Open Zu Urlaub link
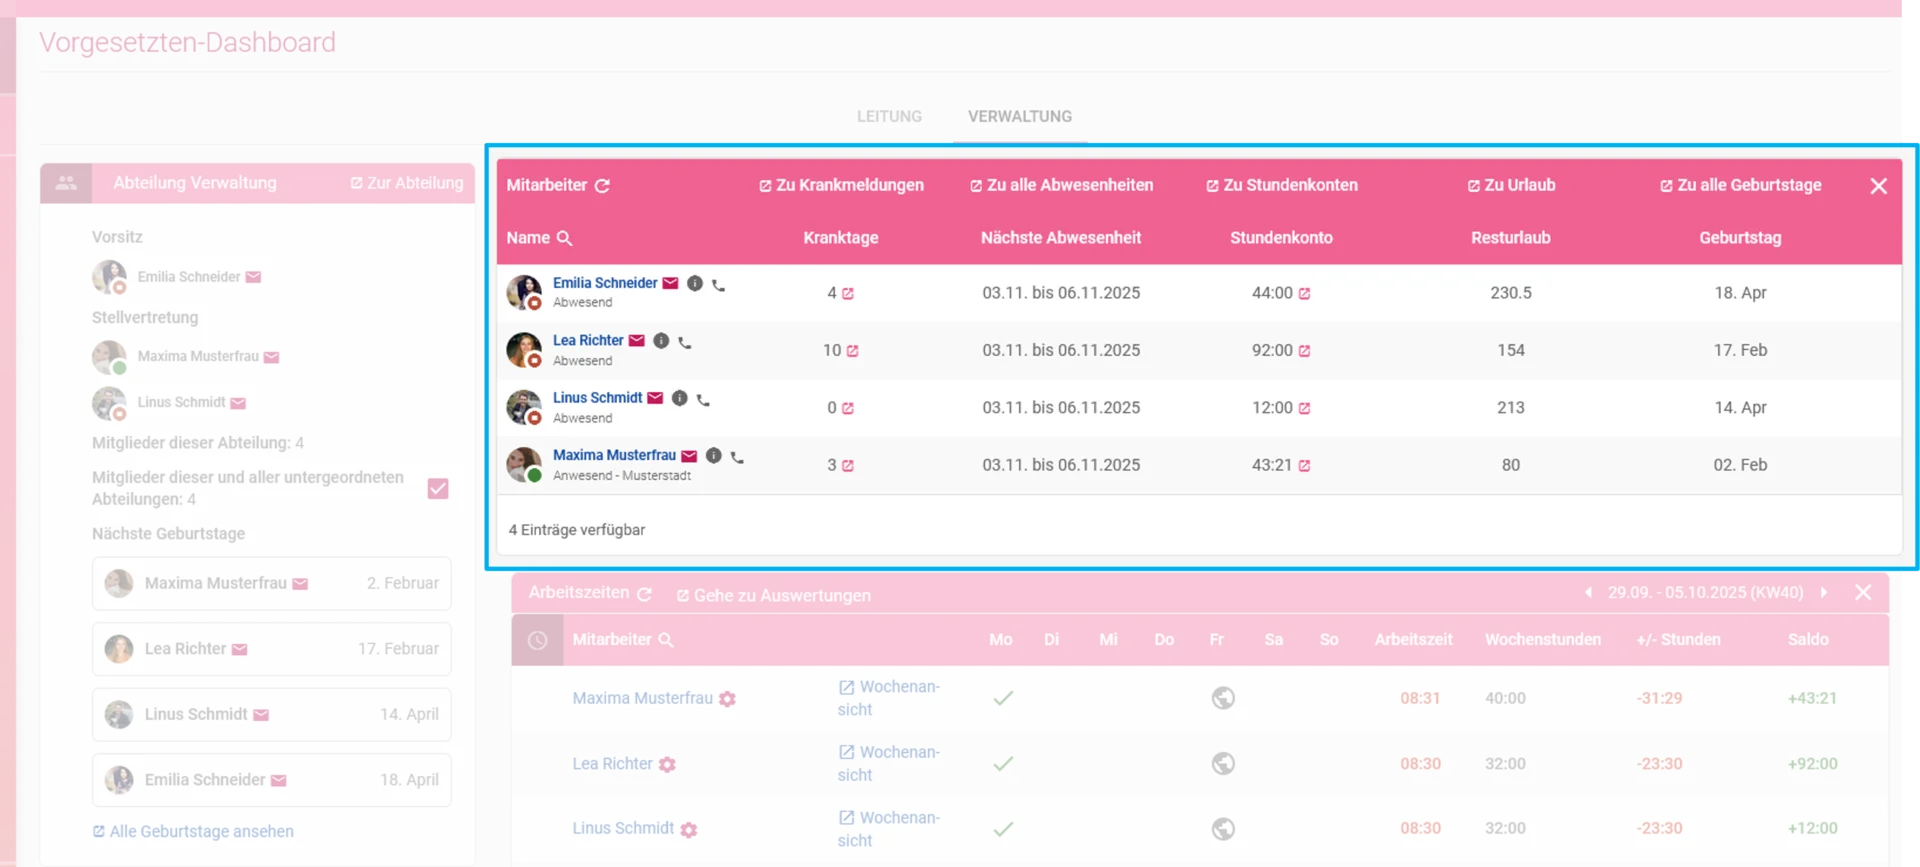 click(1511, 185)
